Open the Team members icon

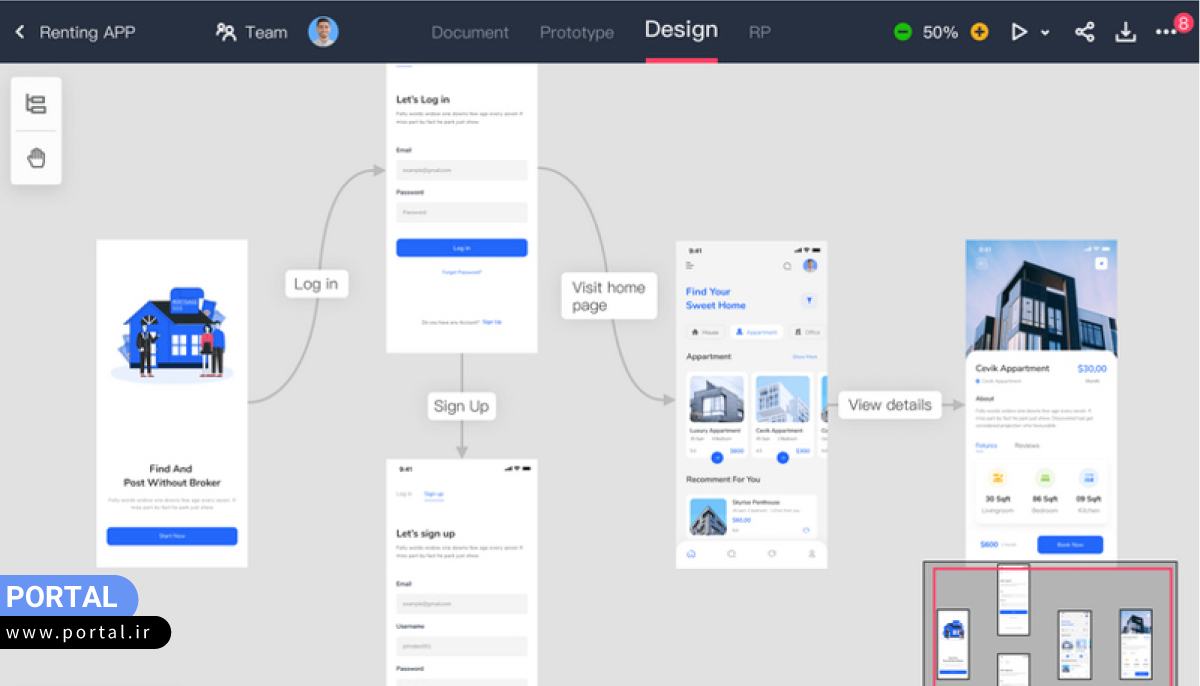click(x=226, y=32)
